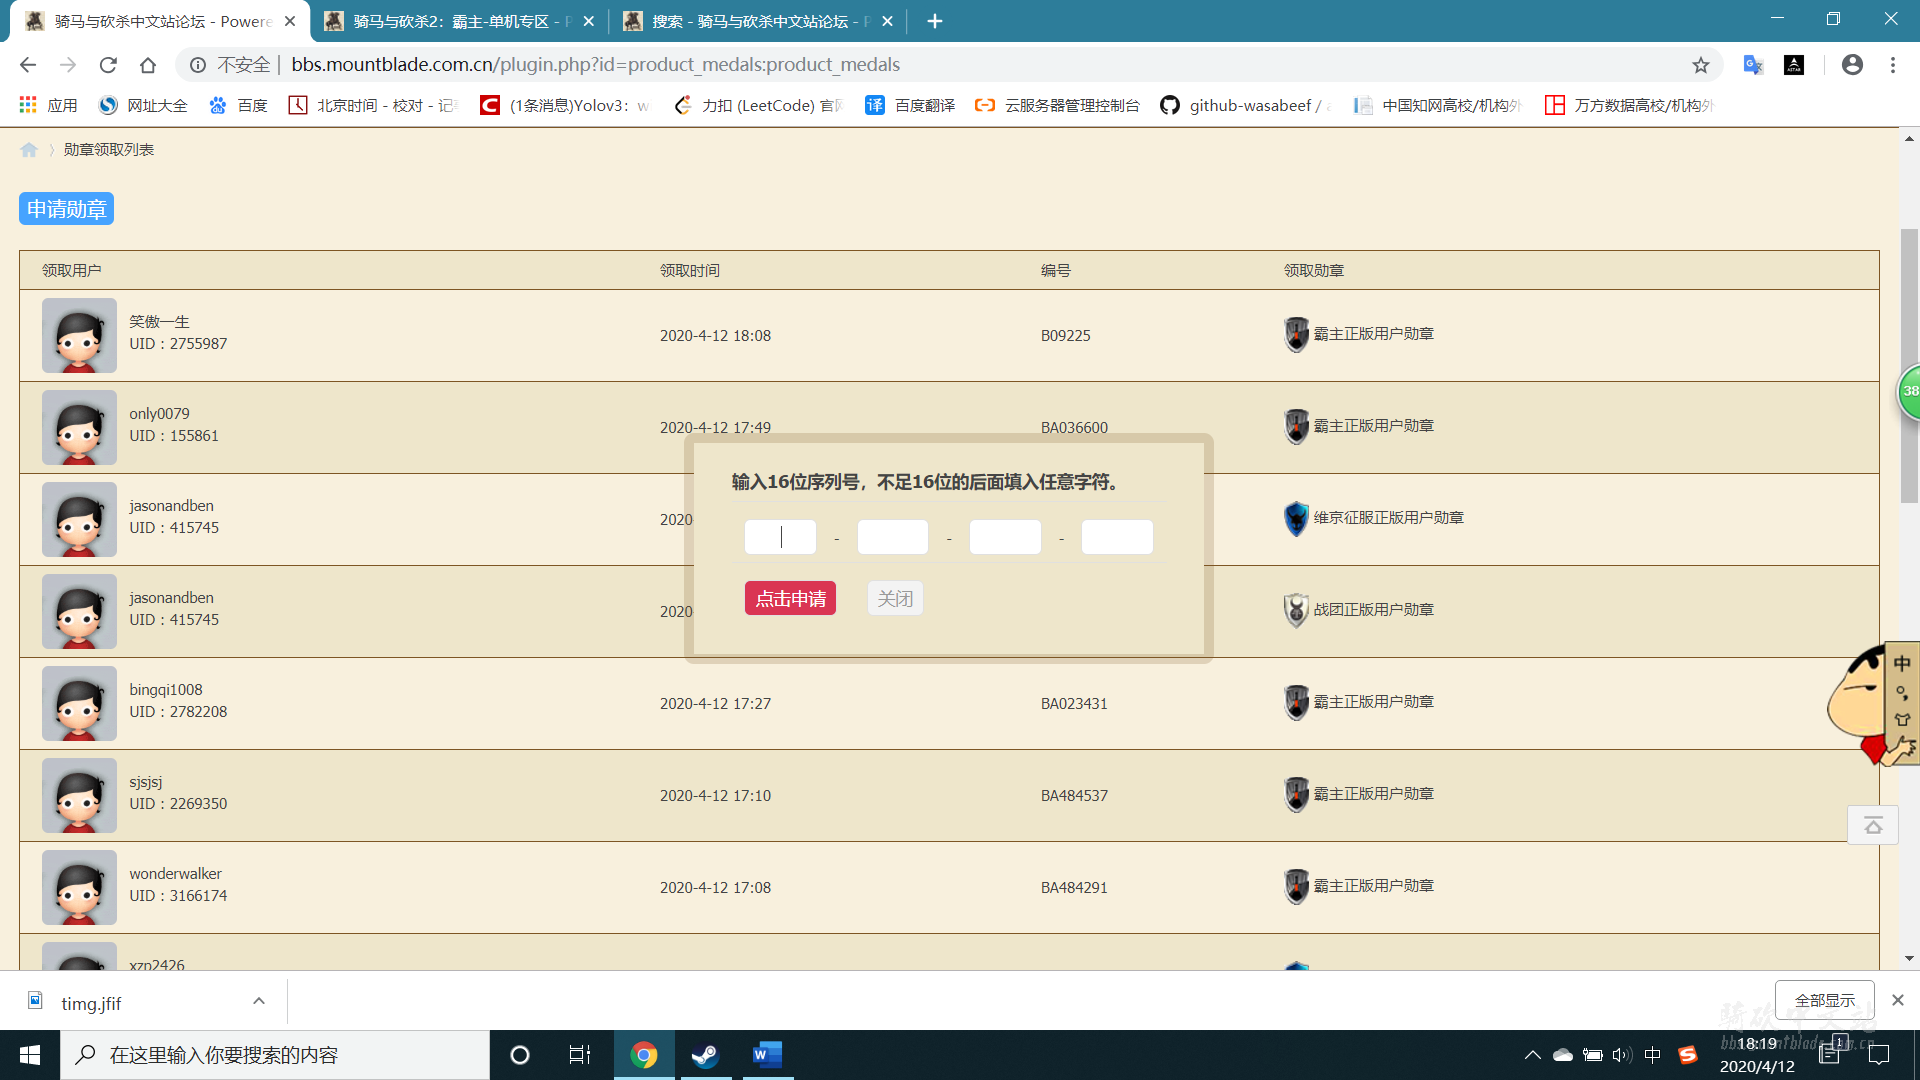Click the 关闭 button in dialog
Viewport: 1920px width, 1080px height.
click(x=895, y=598)
